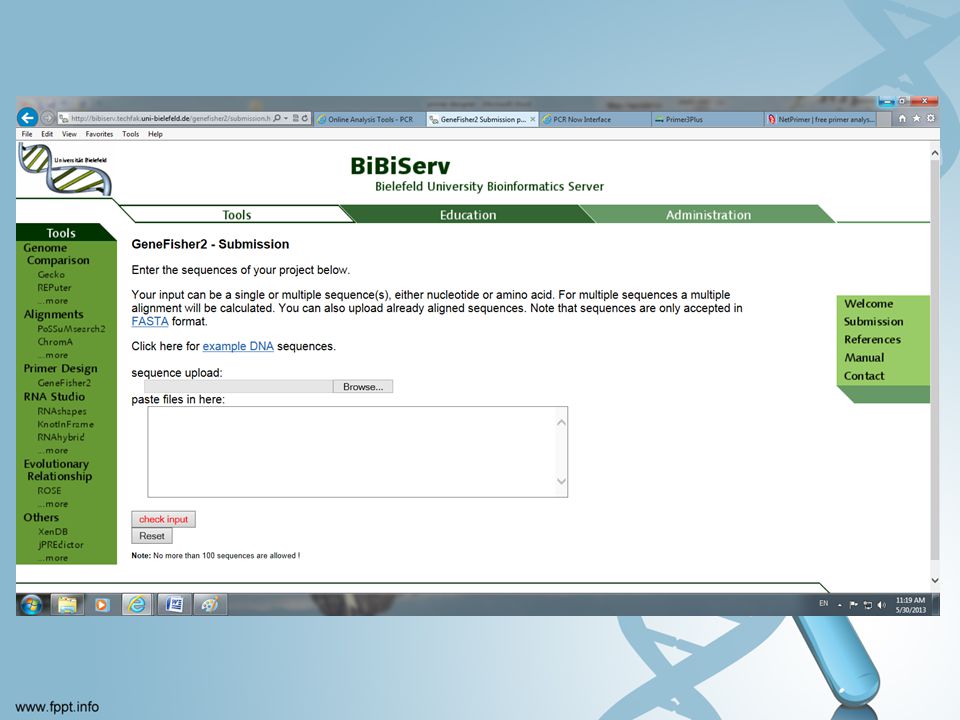Click the volume speaker tray icon
The image size is (960, 720).
[882, 605]
